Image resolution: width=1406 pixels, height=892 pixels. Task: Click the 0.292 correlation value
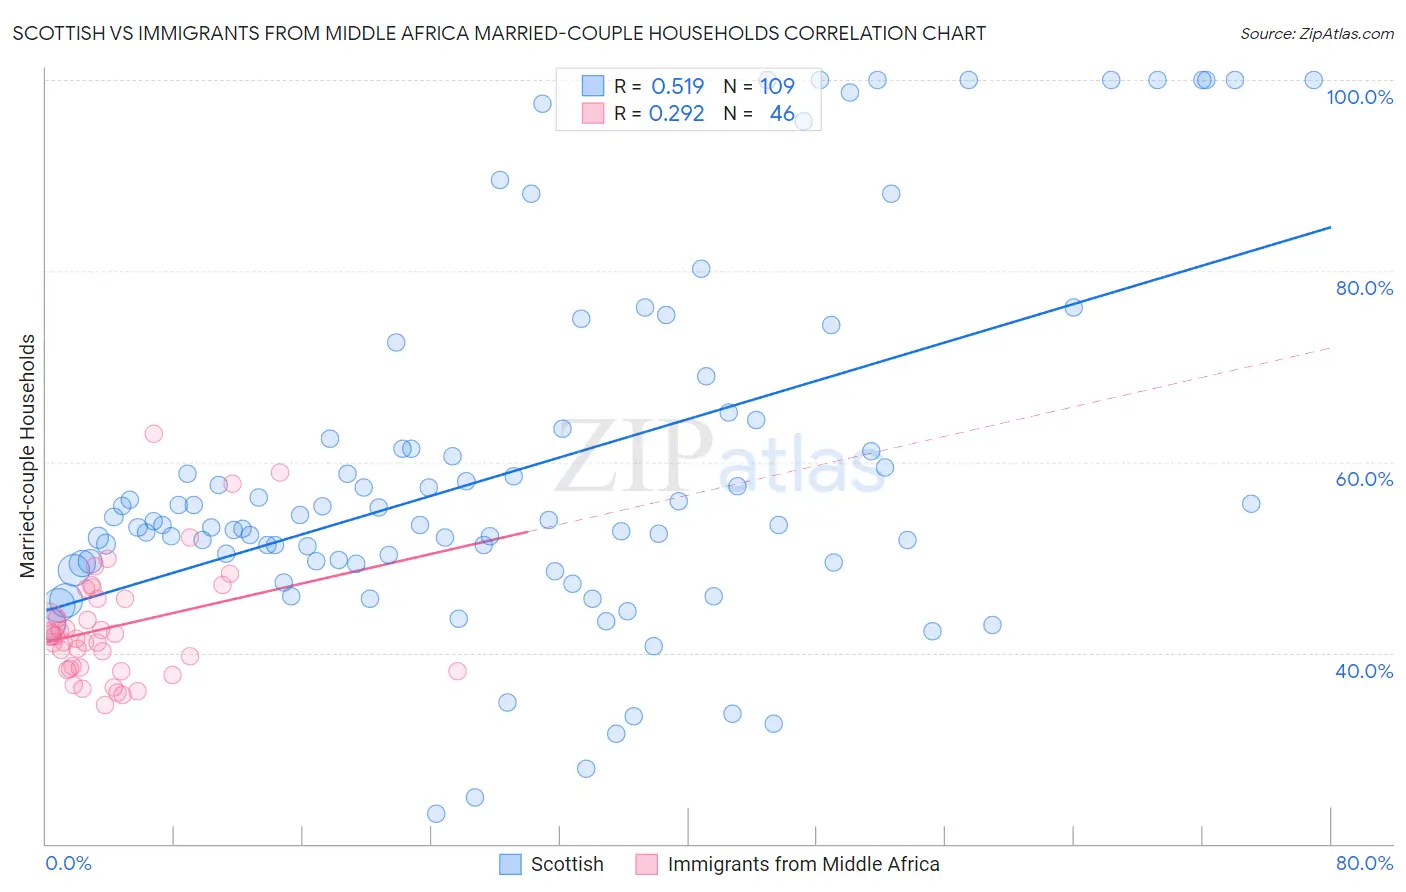[x=677, y=114]
